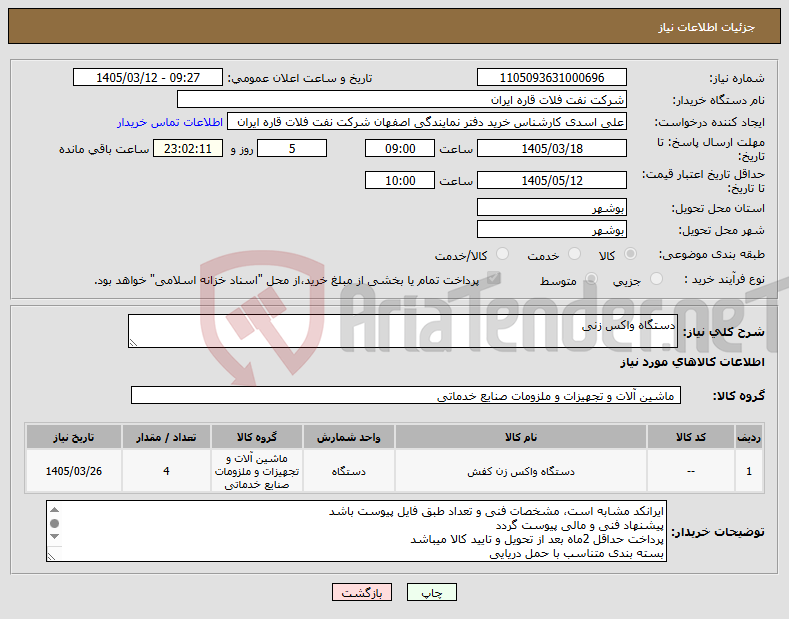Viewport: 789px width, 619px height.
Task: Click the deadline time field 09:00
Action: pyautogui.click(x=400, y=148)
